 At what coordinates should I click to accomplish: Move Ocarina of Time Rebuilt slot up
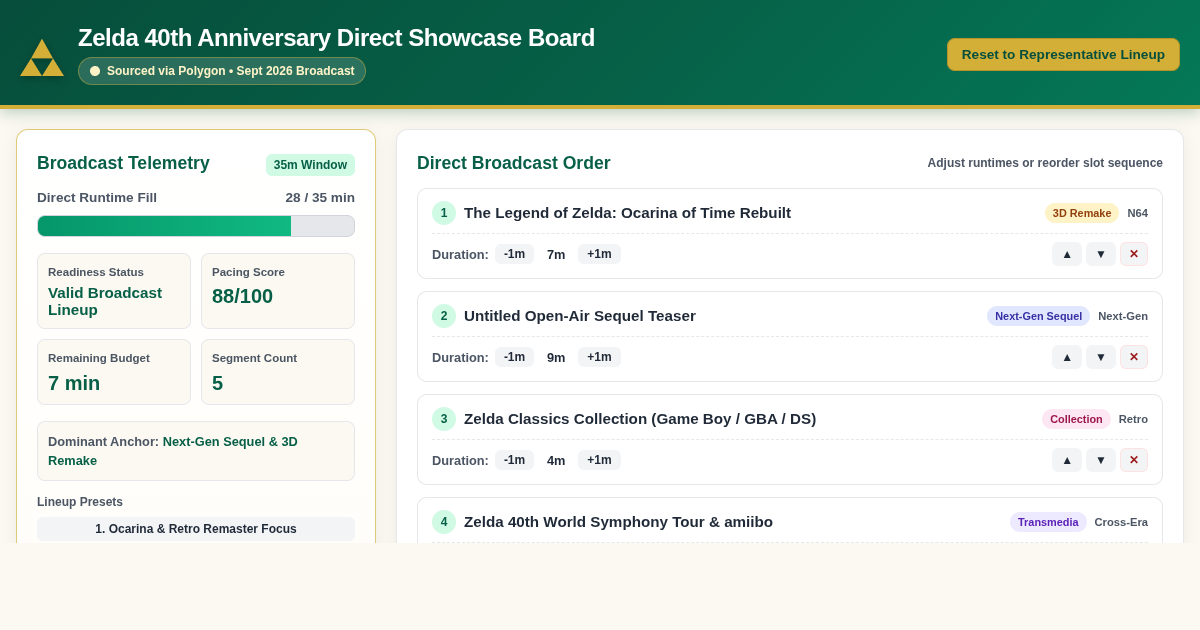pos(1067,254)
